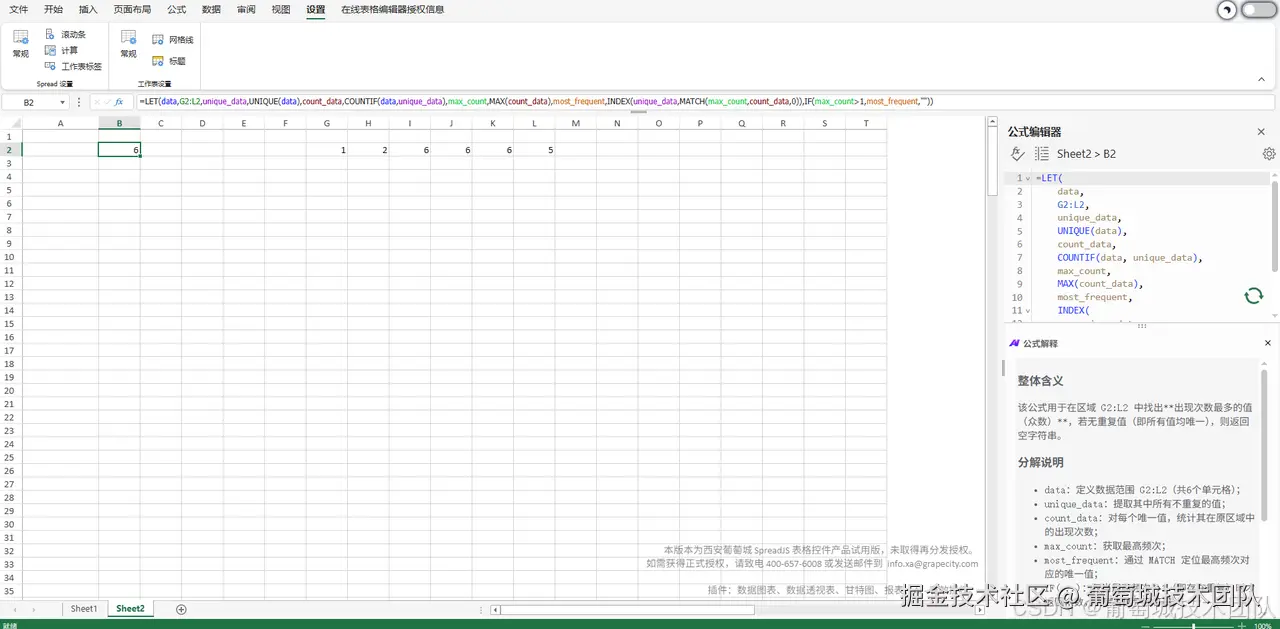Viewport: 1280px width, 629px height.
Task: Add a new sheet with plus icon
Action: pos(181,609)
